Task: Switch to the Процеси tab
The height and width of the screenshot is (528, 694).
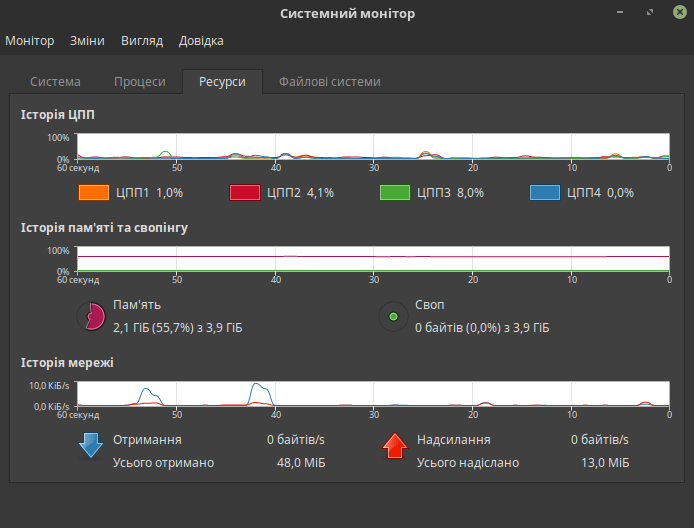Action: click(140, 82)
